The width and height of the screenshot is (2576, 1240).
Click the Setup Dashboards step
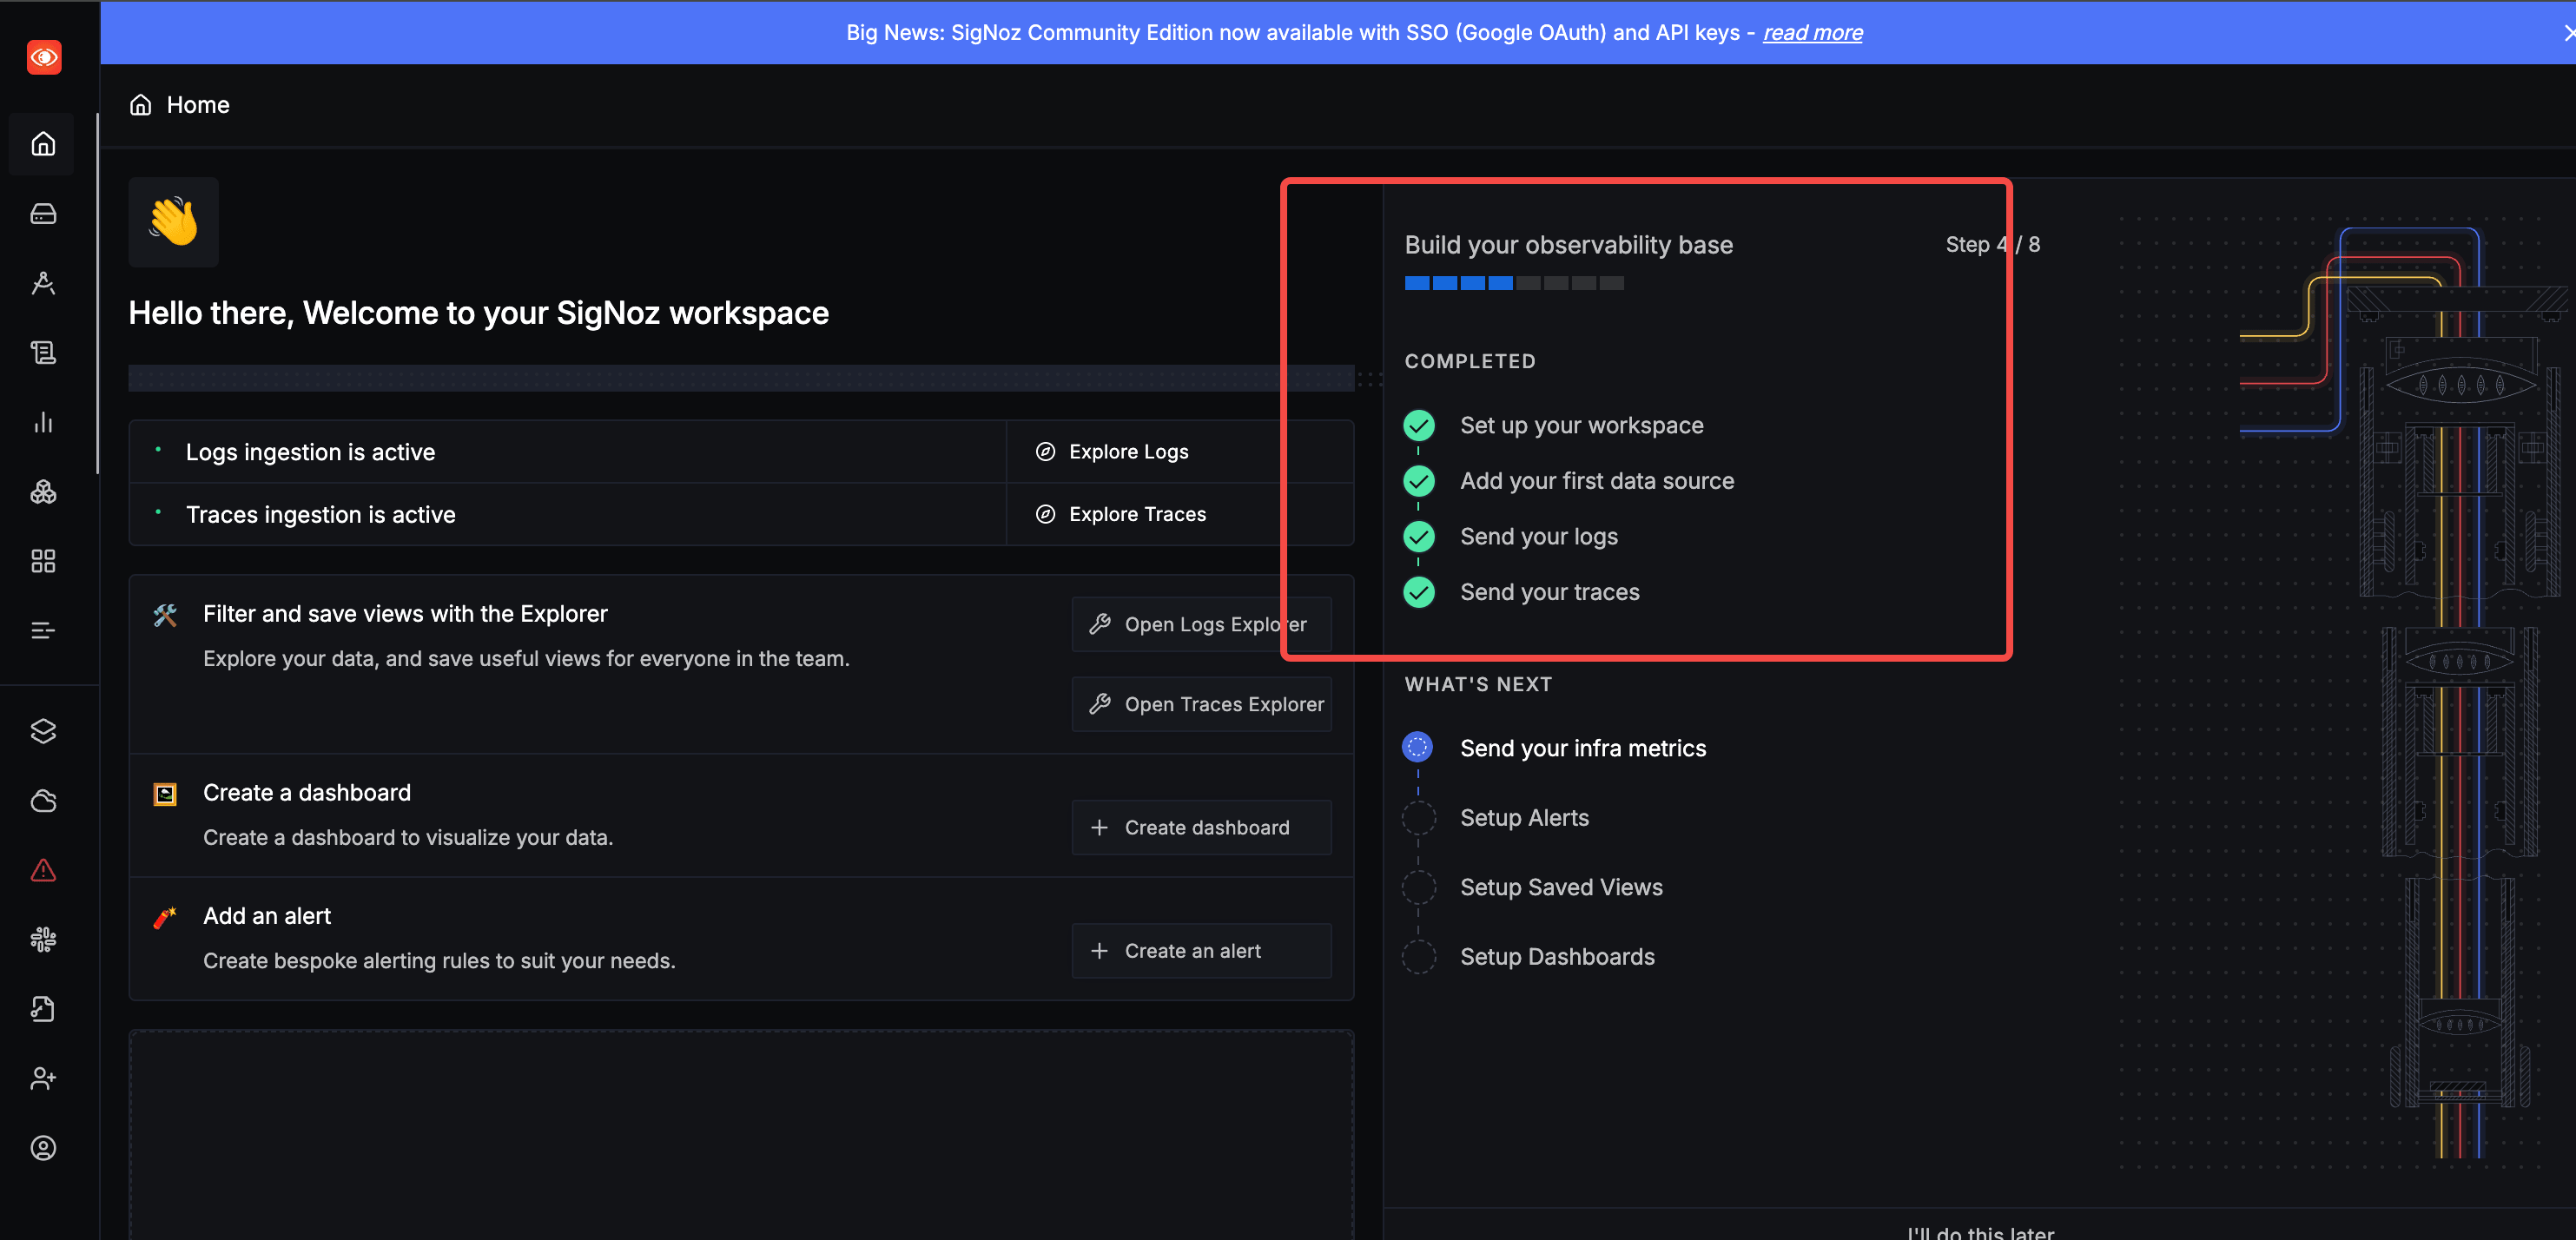(1556, 957)
